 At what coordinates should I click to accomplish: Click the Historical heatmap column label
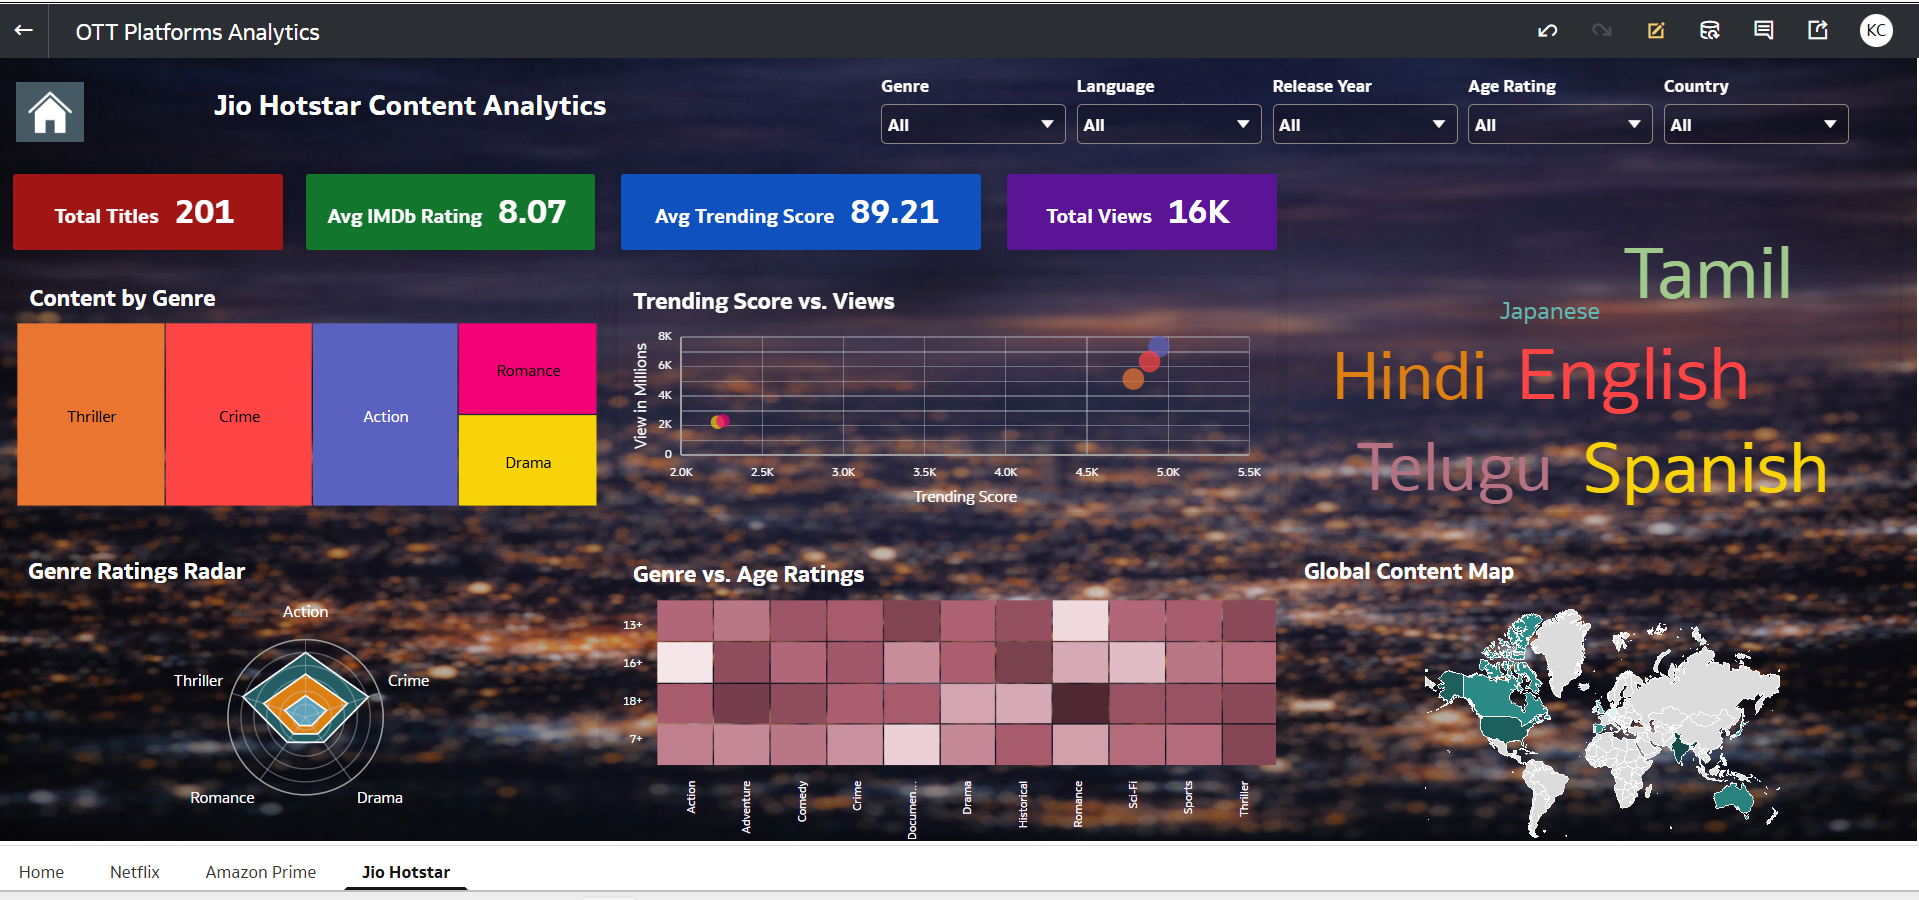(x=1023, y=804)
